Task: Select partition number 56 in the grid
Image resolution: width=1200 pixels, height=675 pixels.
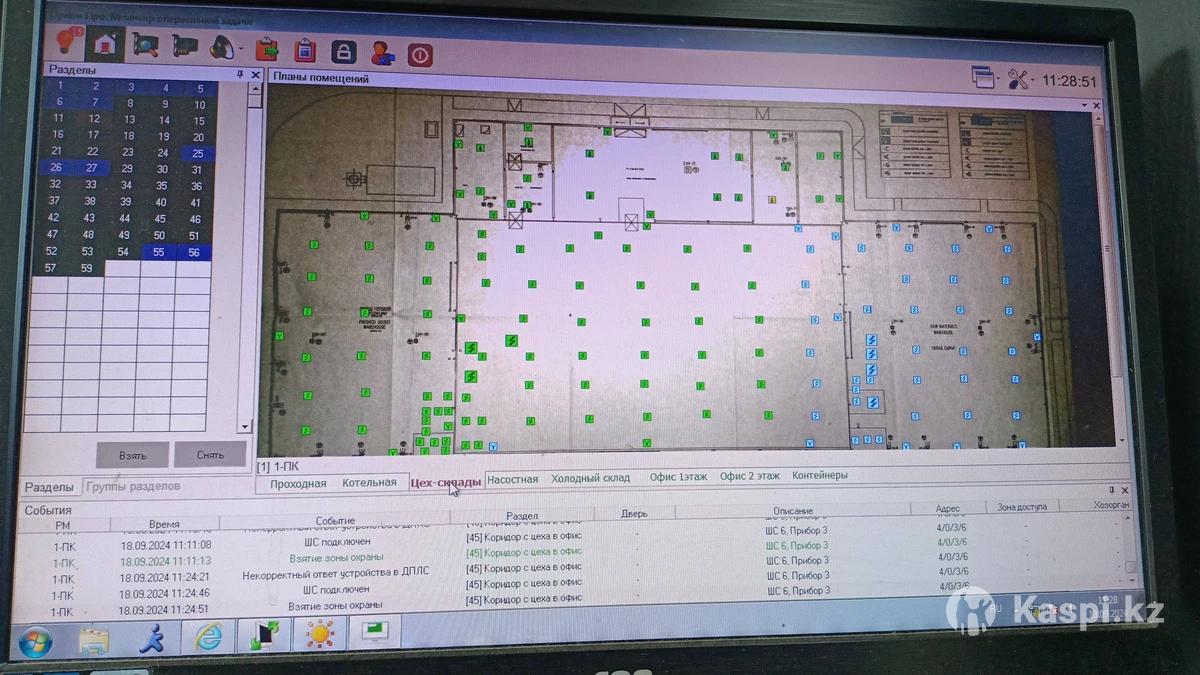Action: tap(194, 252)
